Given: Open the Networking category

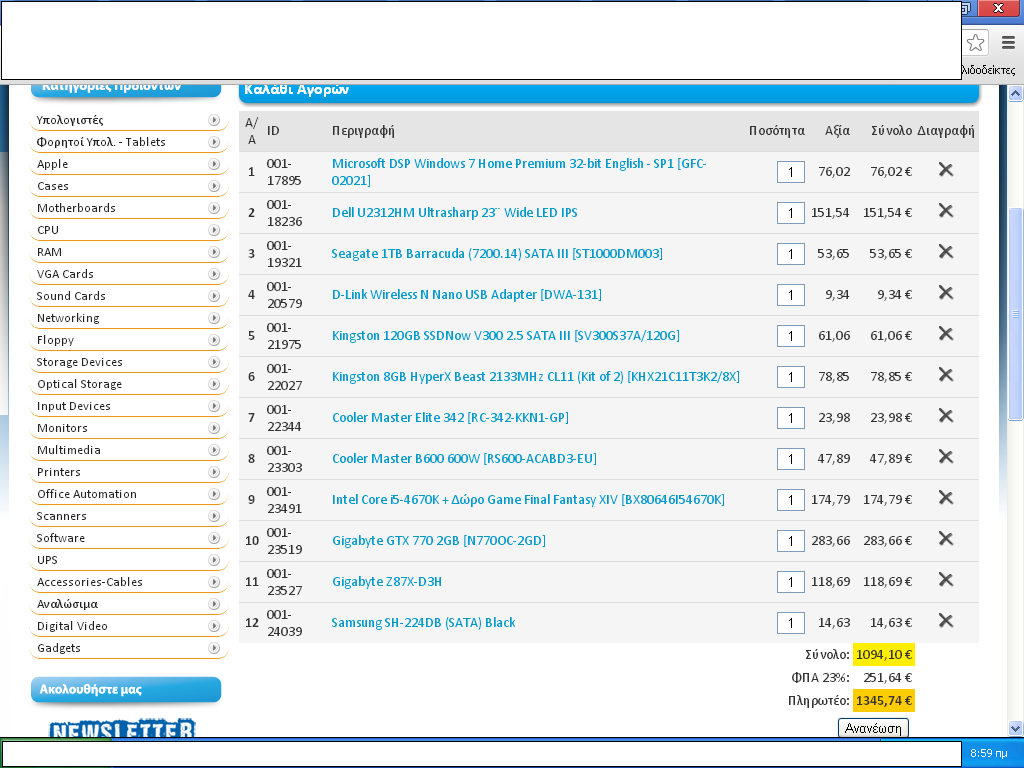Looking at the screenshot, I should (68, 318).
